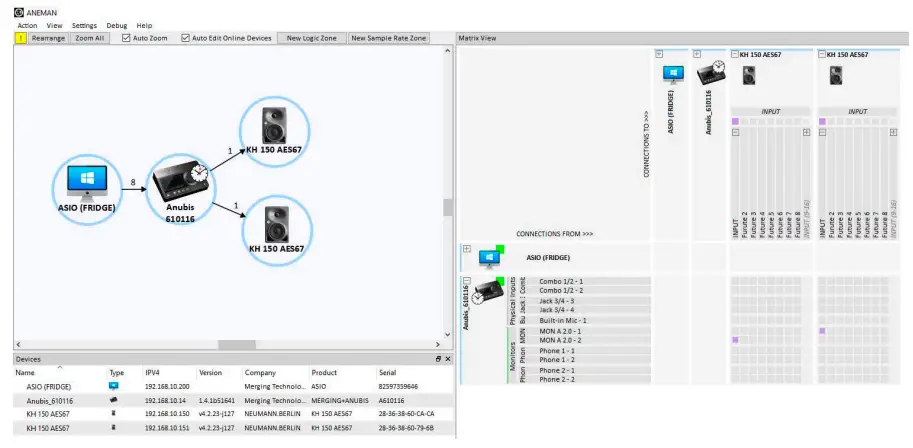Select the device row with serial 28-36-38-60-CA-CA
Screen dimensions: 913x448
(233, 414)
